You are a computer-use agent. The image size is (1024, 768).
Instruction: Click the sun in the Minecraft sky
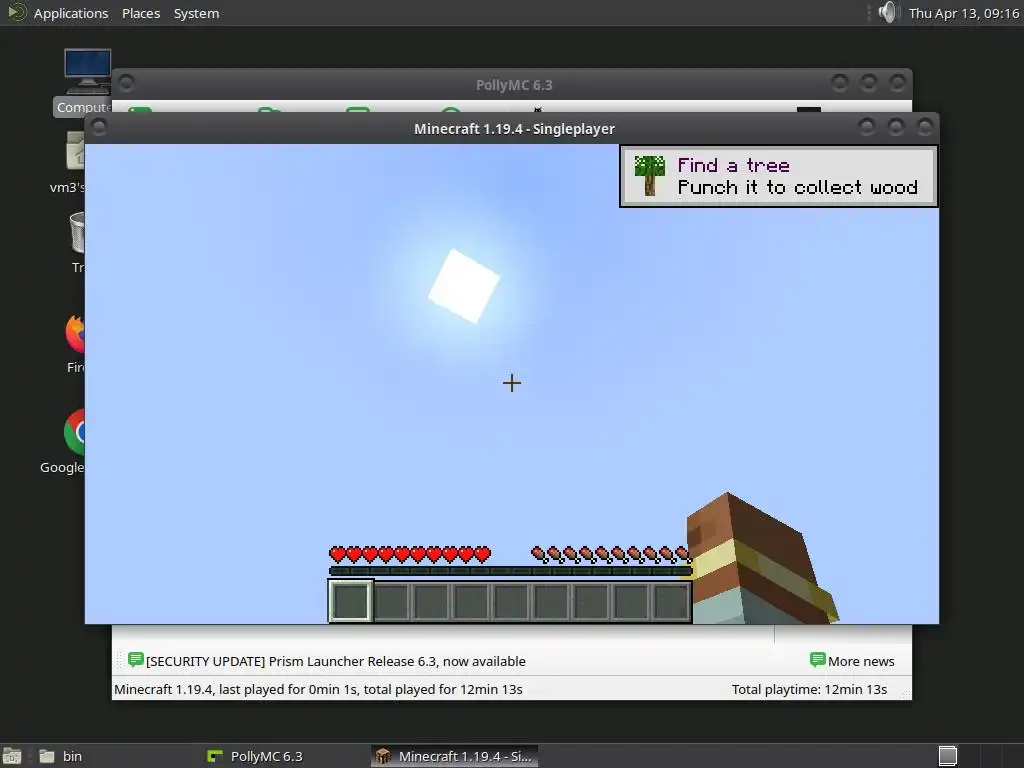(x=464, y=286)
